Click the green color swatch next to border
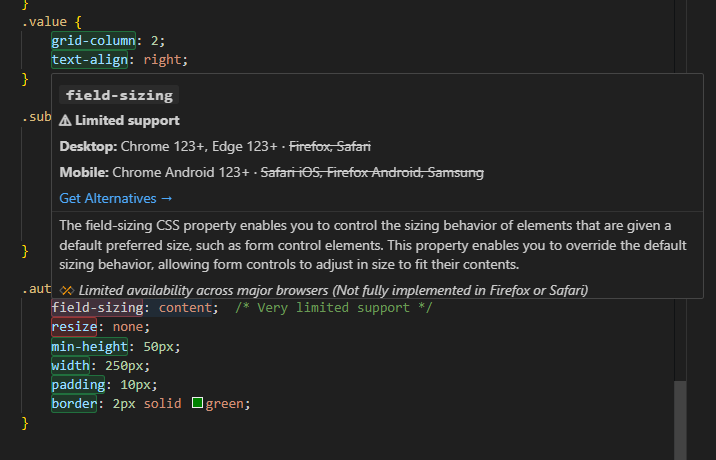The height and width of the screenshot is (460, 716). point(197,403)
